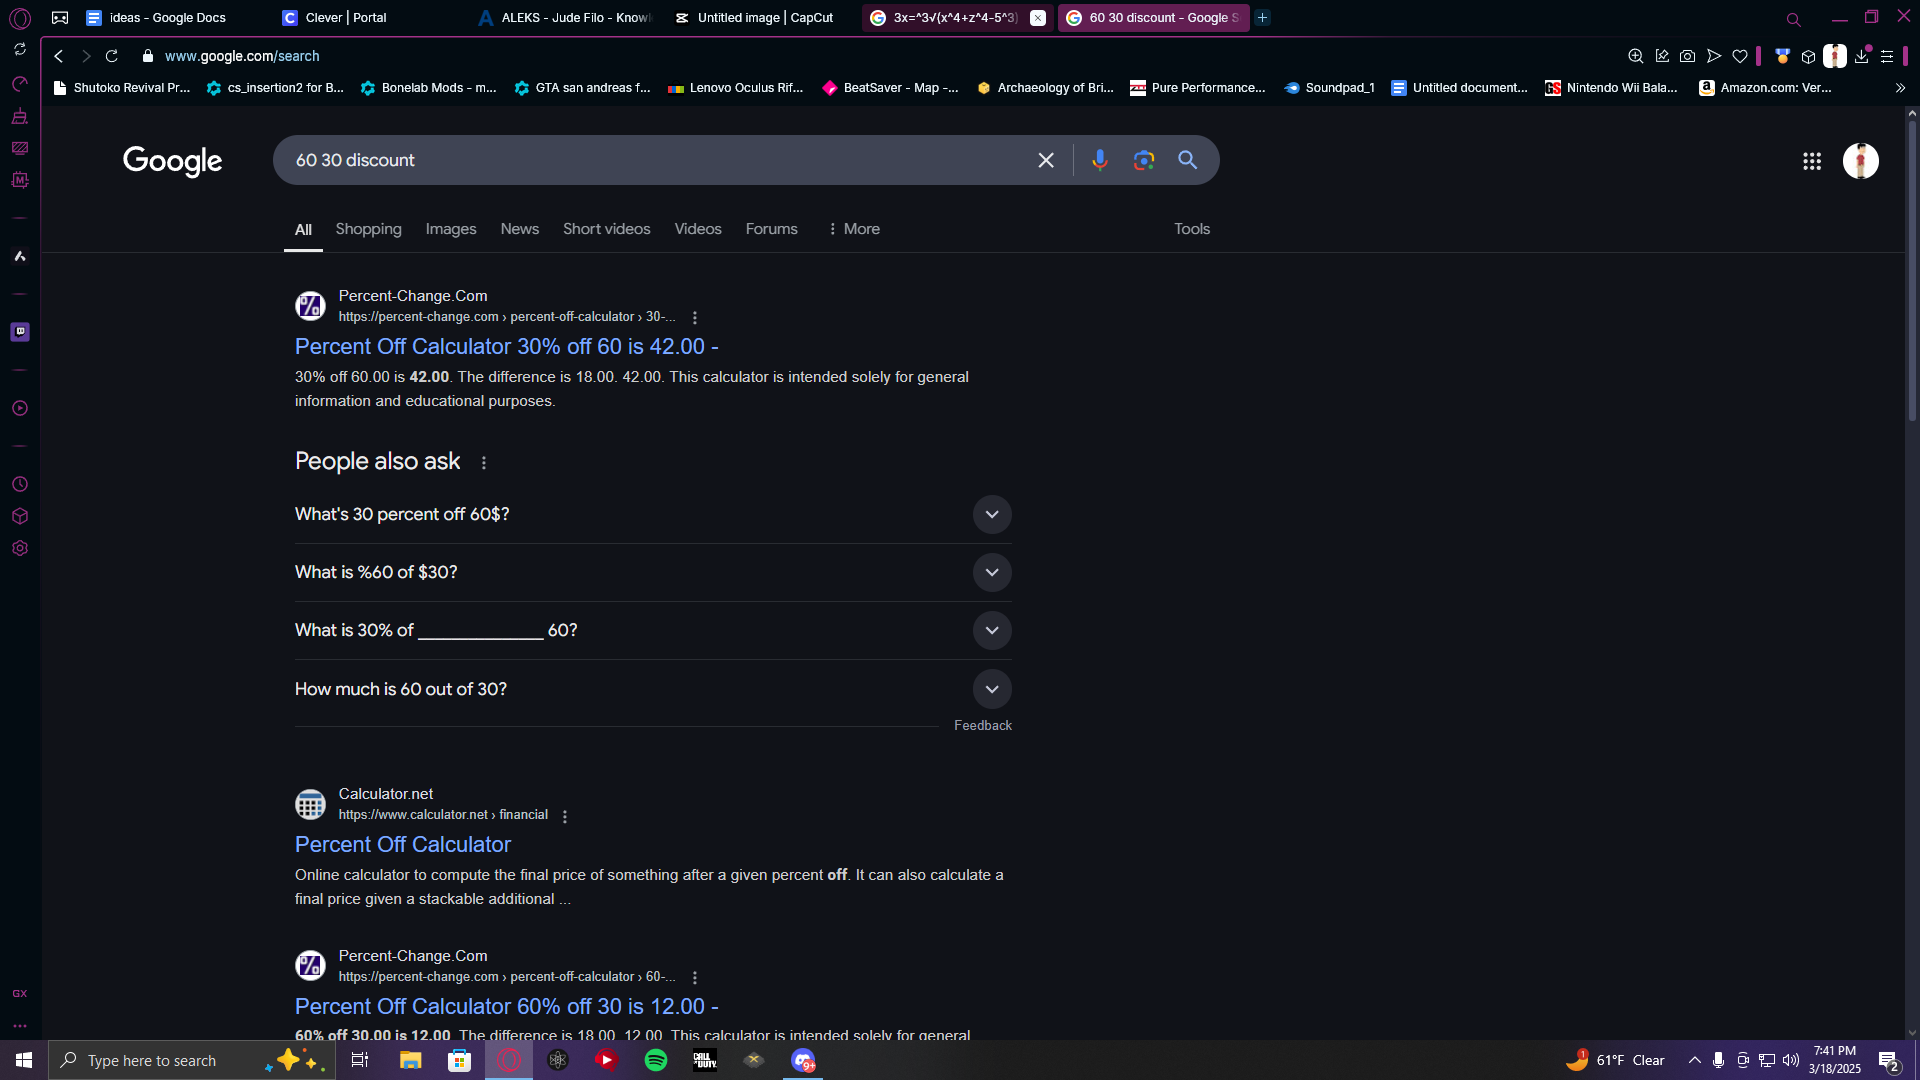1920x1080 pixels.
Task: Open the Google account avatar
Action: click(1861, 161)
